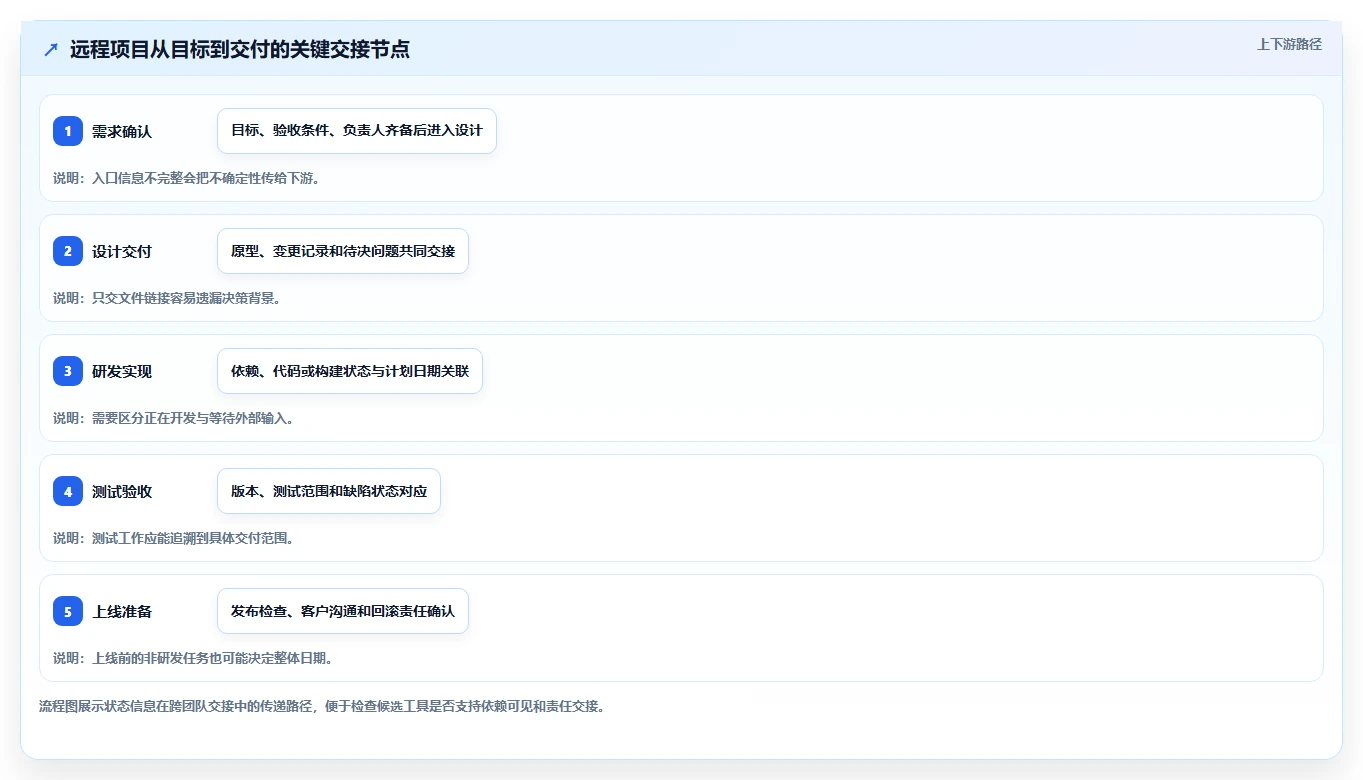Click the arrow icon beside the flowchart title
1363x780 pixels.
pyautogui.click(x=51, y=50)
